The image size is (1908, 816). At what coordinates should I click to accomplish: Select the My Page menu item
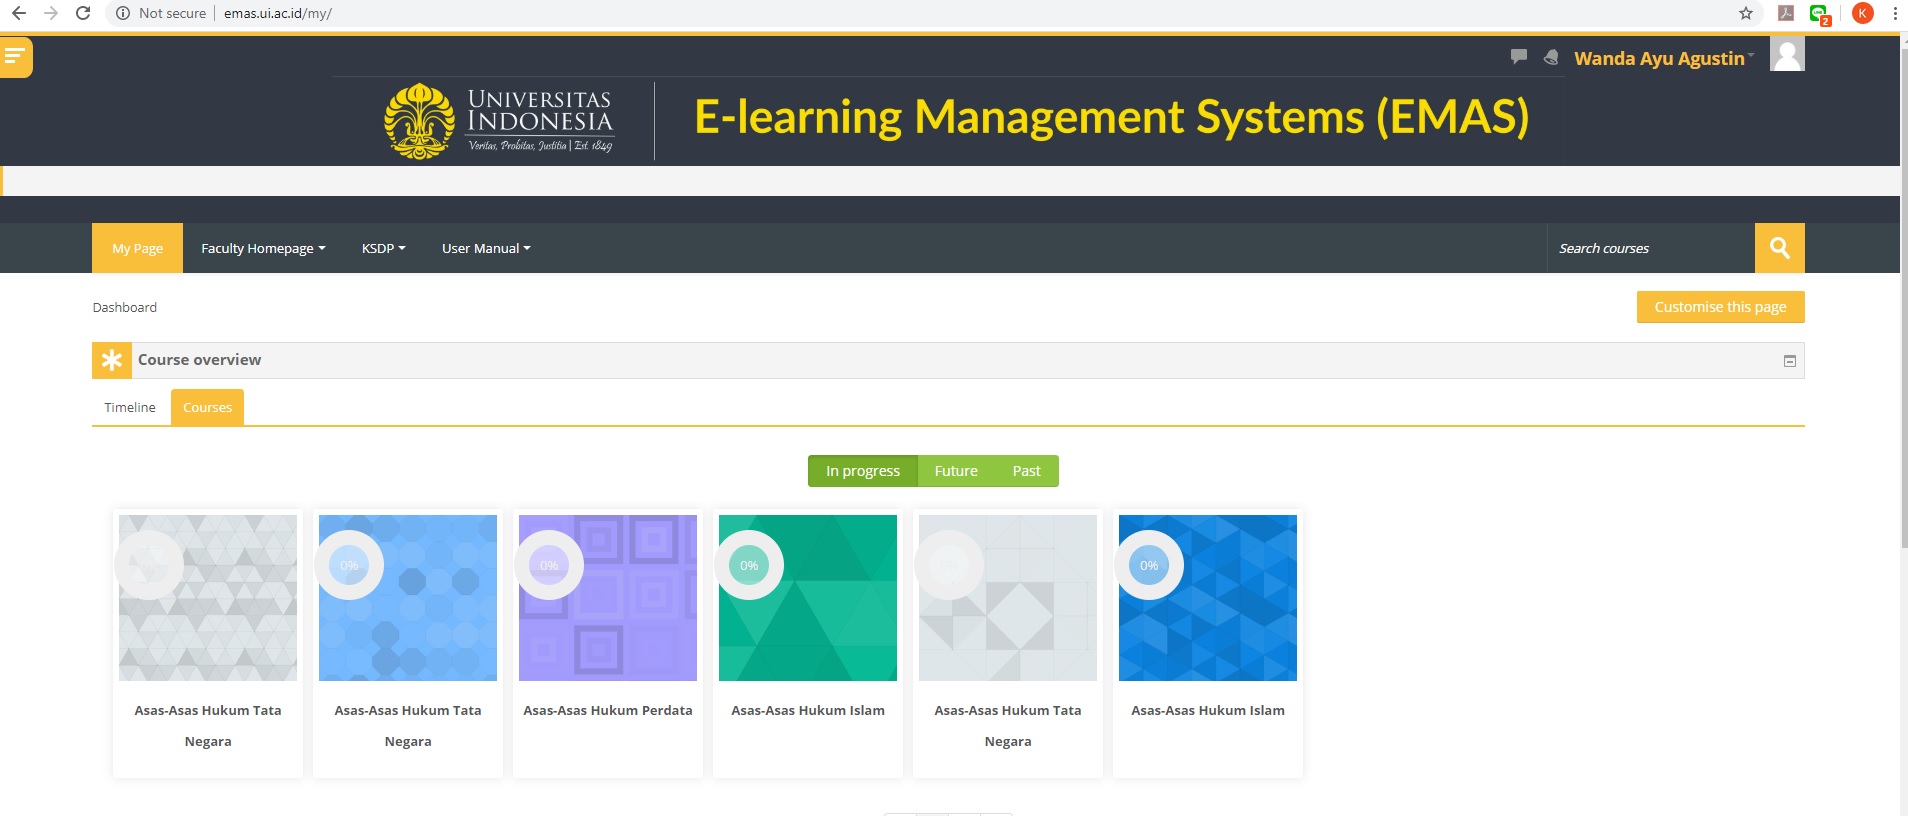pos(137,248)
